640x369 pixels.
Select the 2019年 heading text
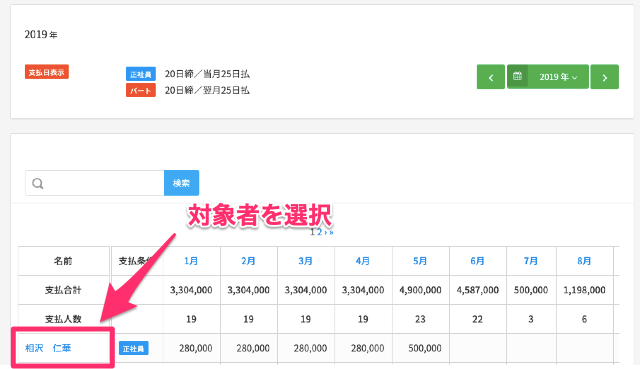coord(41,35)
